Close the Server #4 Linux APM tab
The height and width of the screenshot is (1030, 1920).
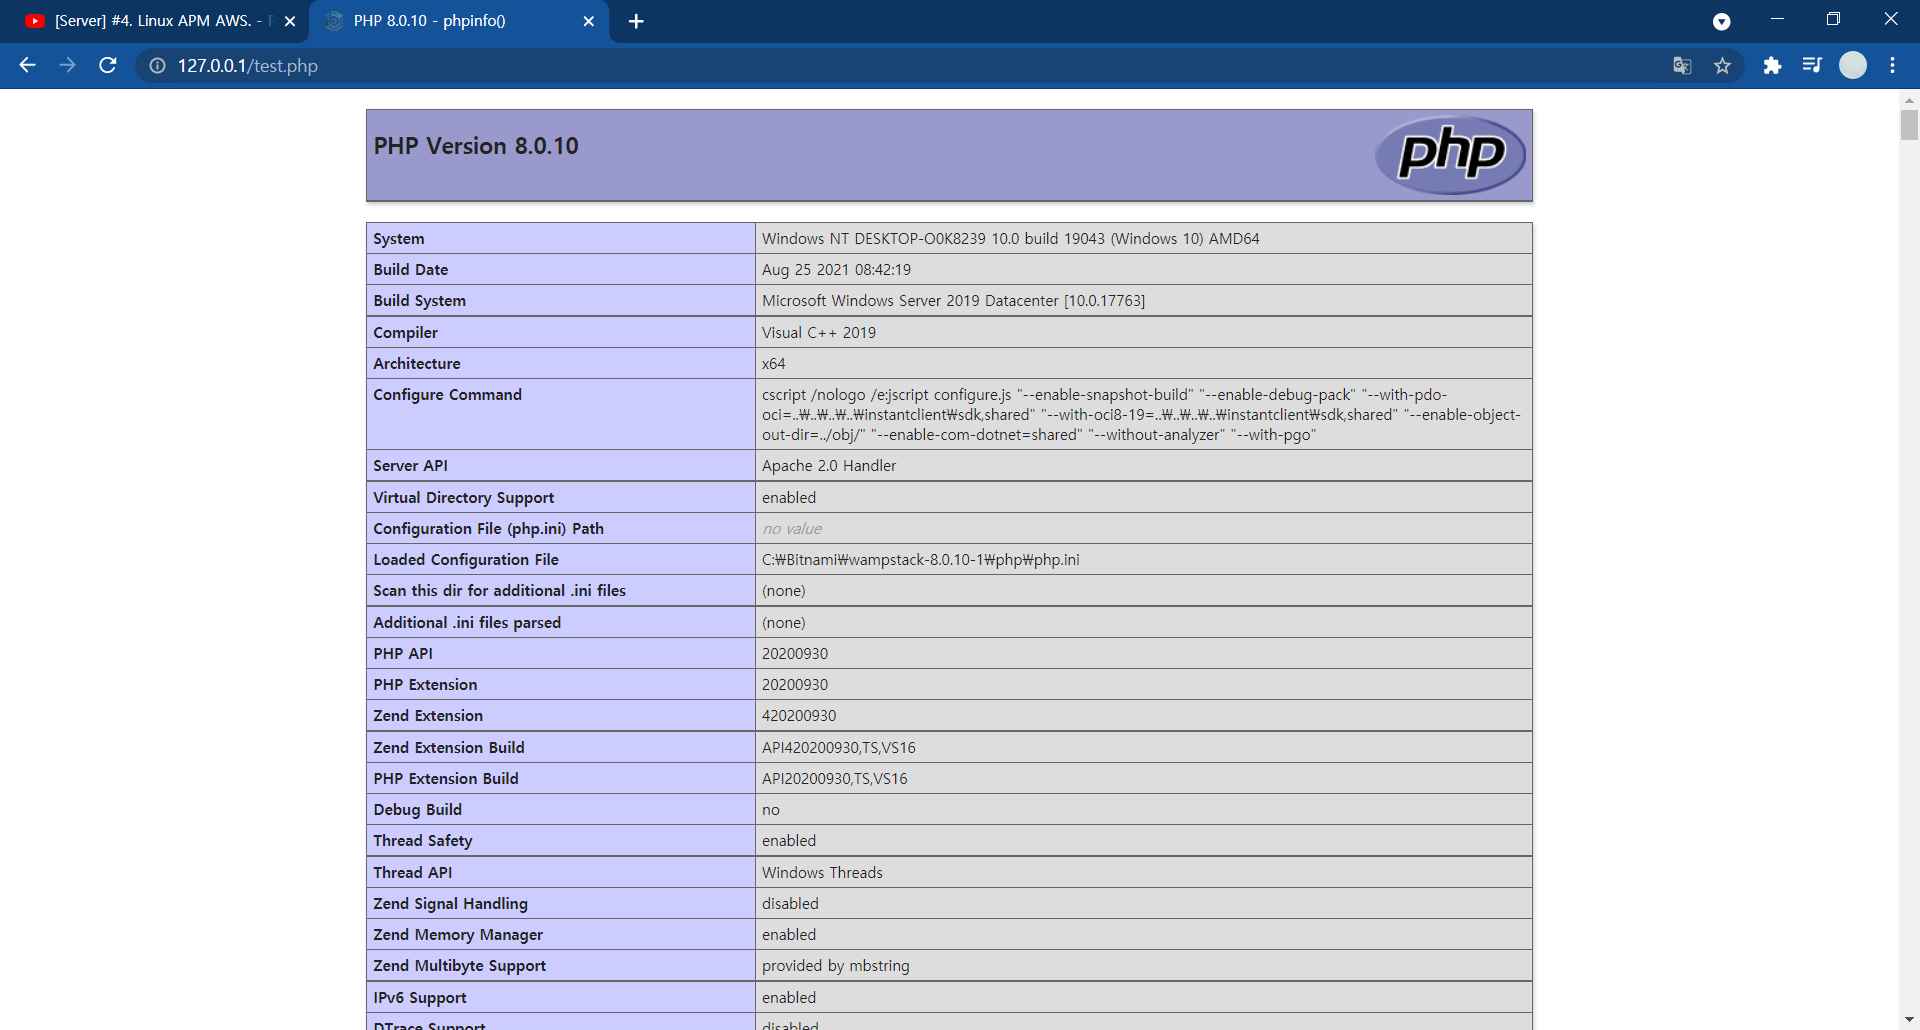pos(290,21)
